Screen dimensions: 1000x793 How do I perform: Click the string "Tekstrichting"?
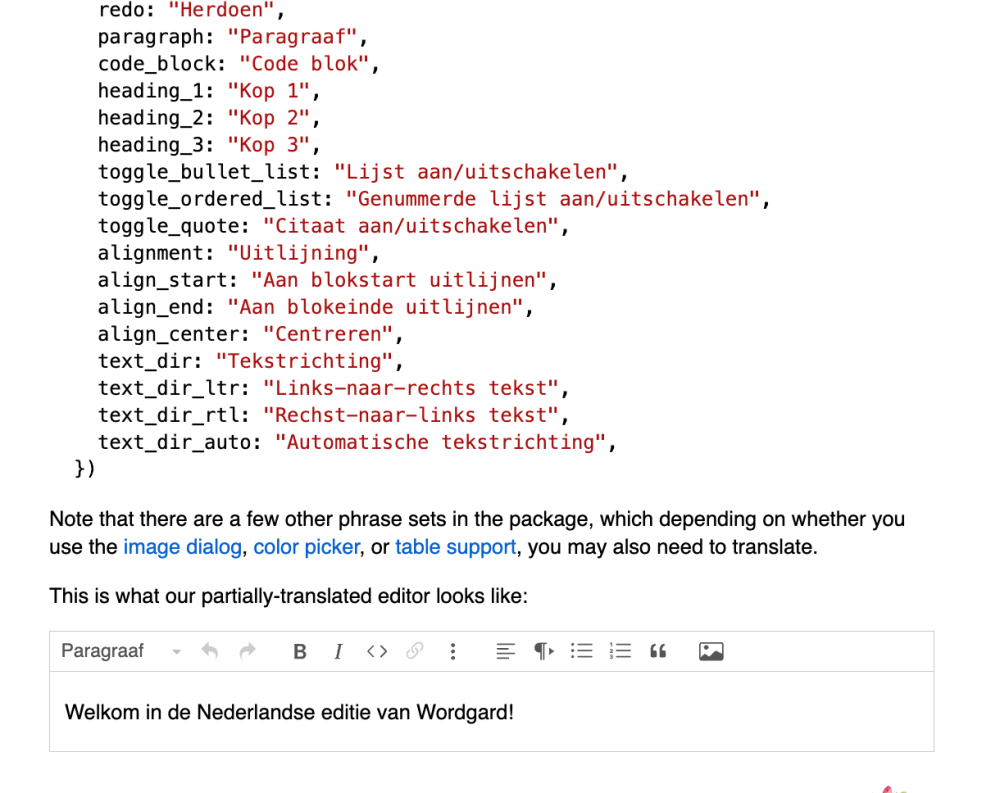tap(304, 361)
